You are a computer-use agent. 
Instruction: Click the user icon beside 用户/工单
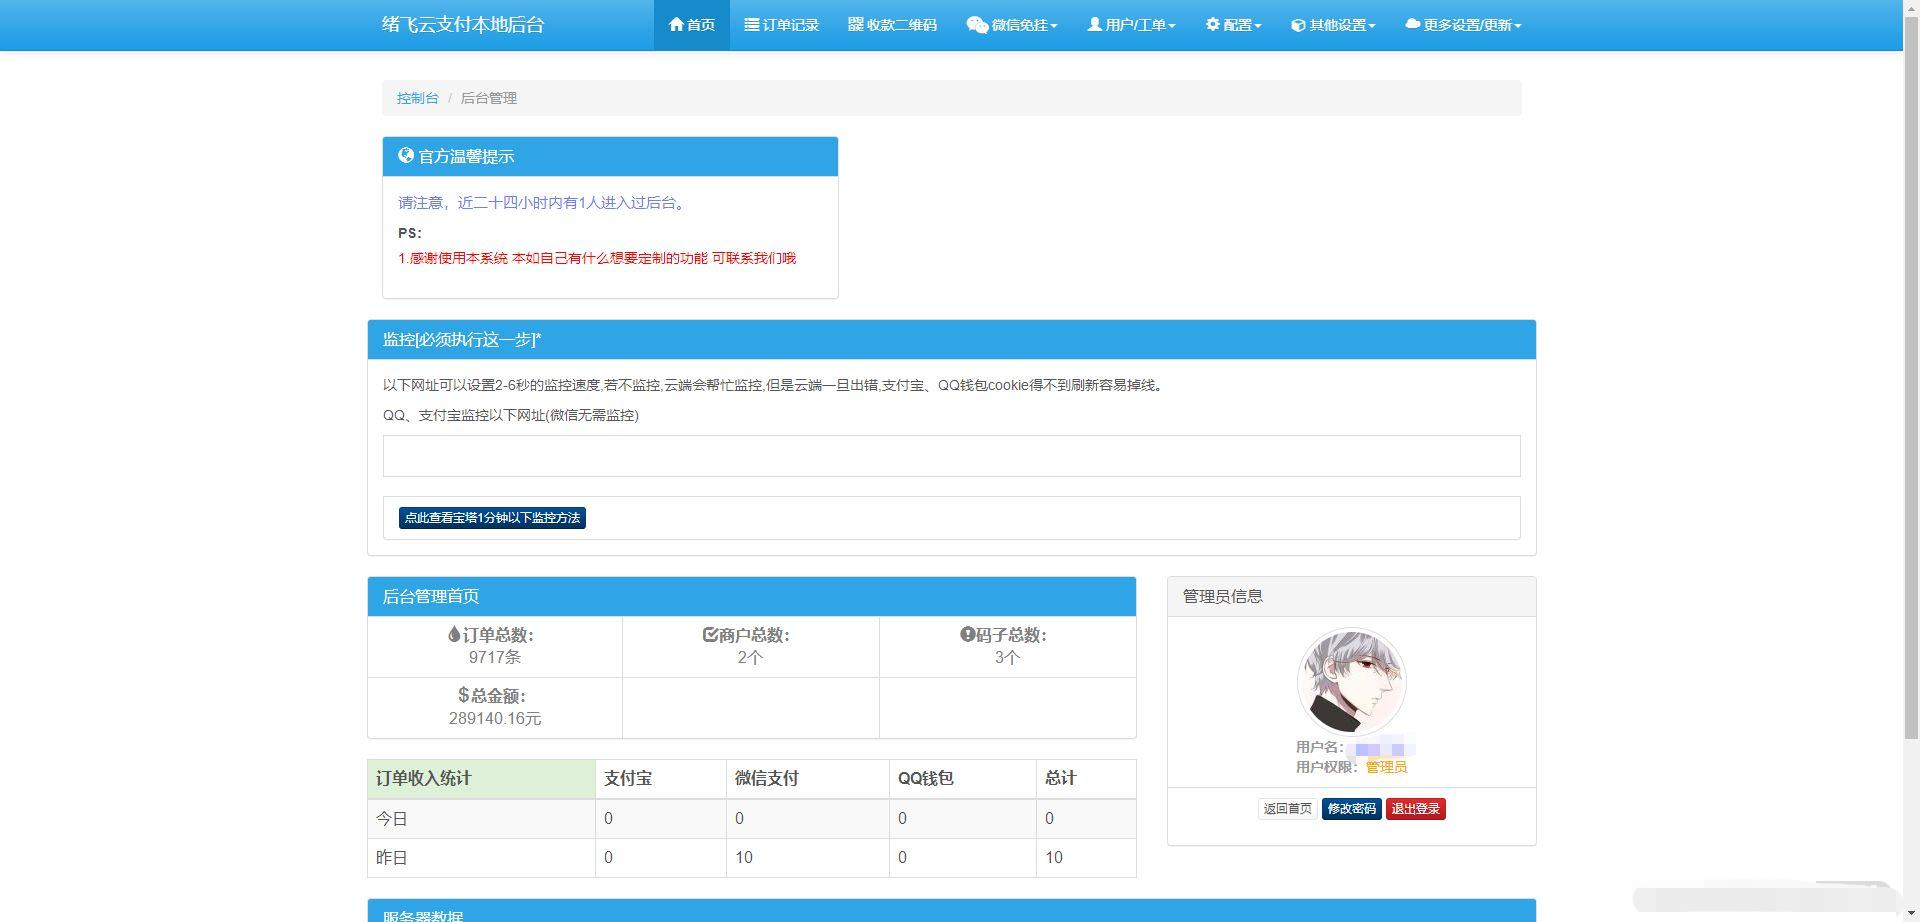1094,24
